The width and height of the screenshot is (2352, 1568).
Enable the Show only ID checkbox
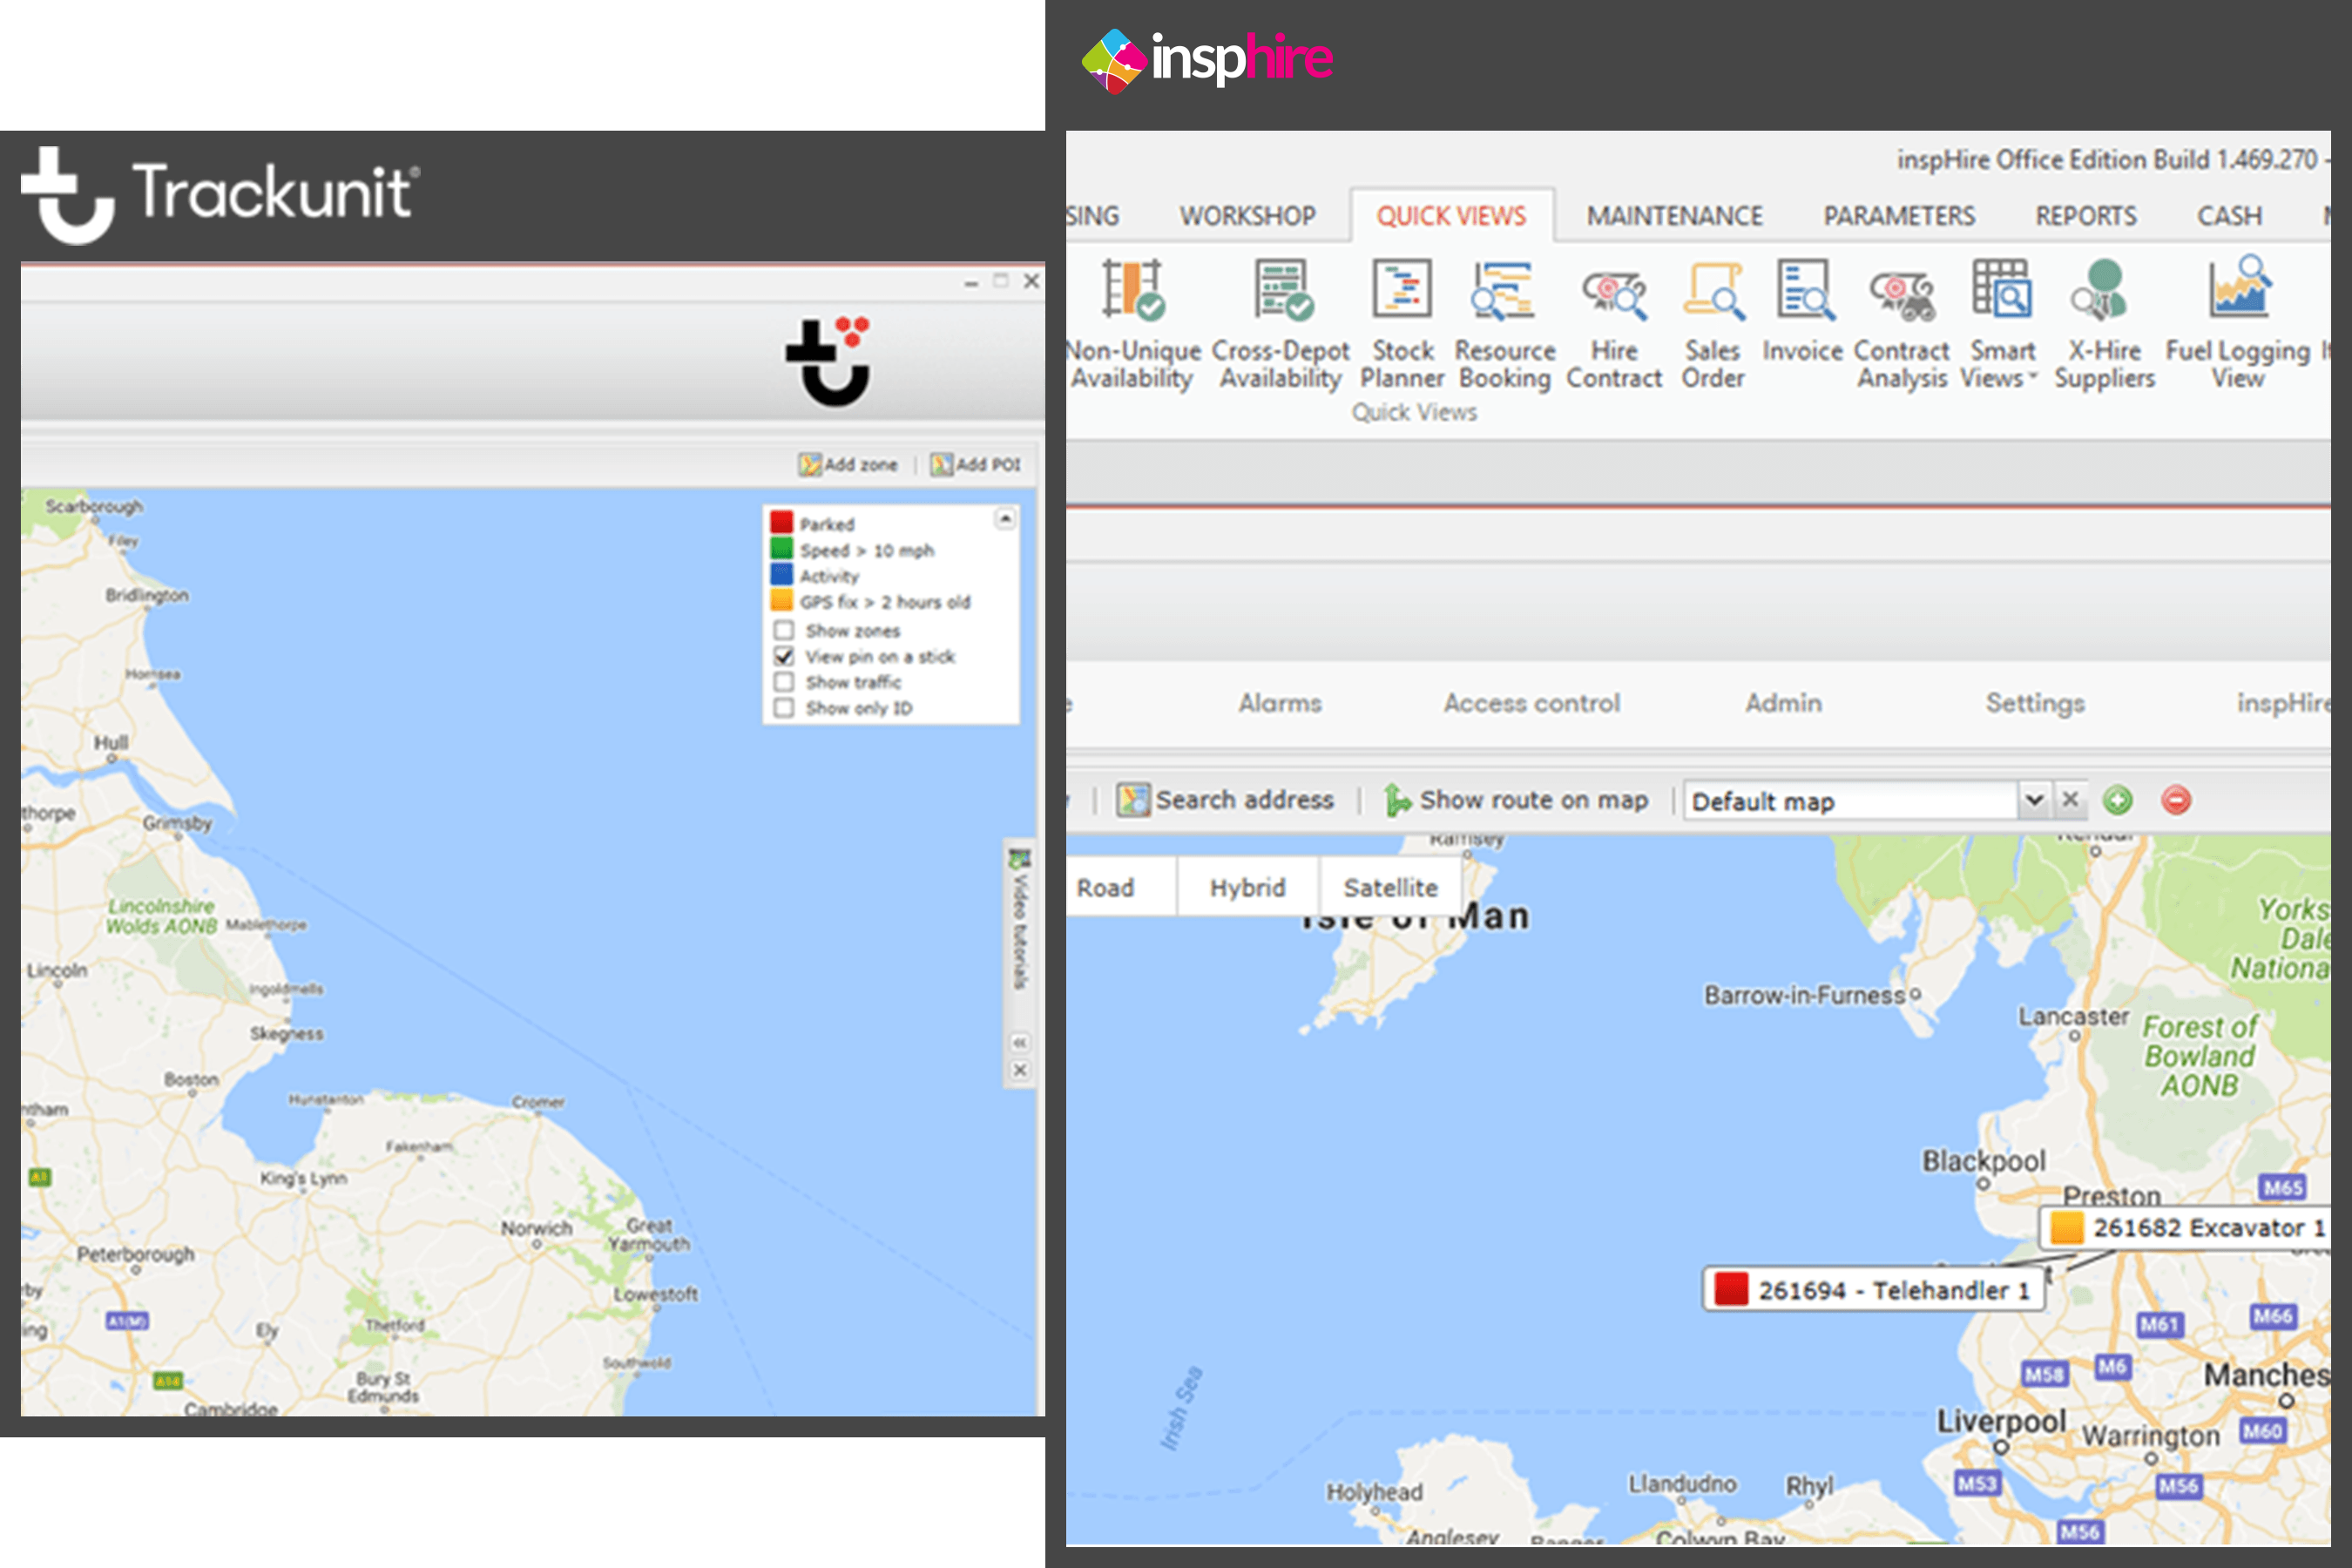[x=784, y=708]
